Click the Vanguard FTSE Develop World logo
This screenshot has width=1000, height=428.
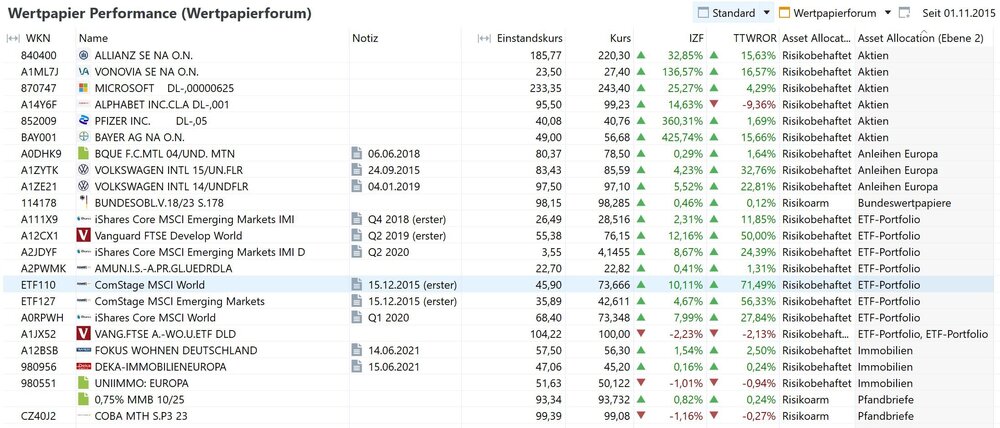pos(84,235)
